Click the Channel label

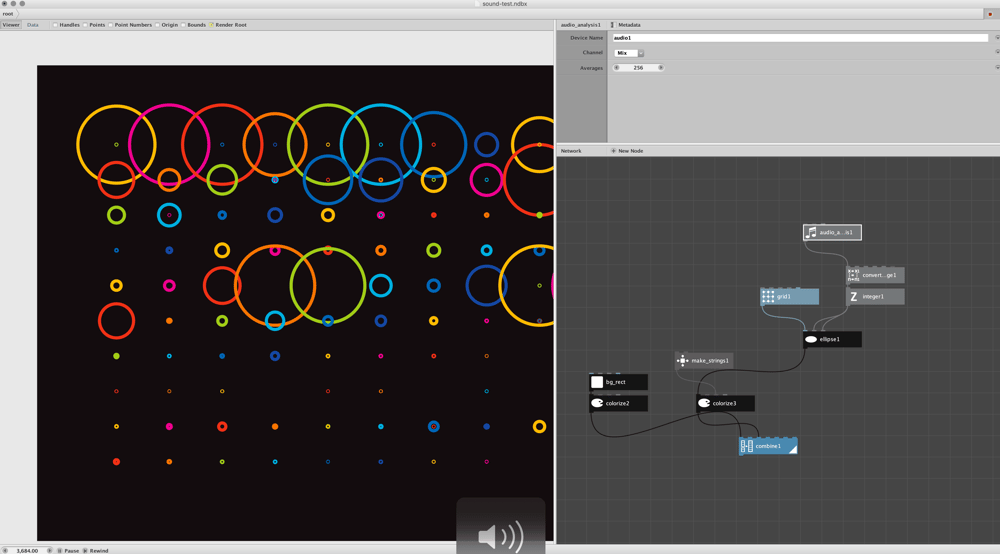[592, 53]
